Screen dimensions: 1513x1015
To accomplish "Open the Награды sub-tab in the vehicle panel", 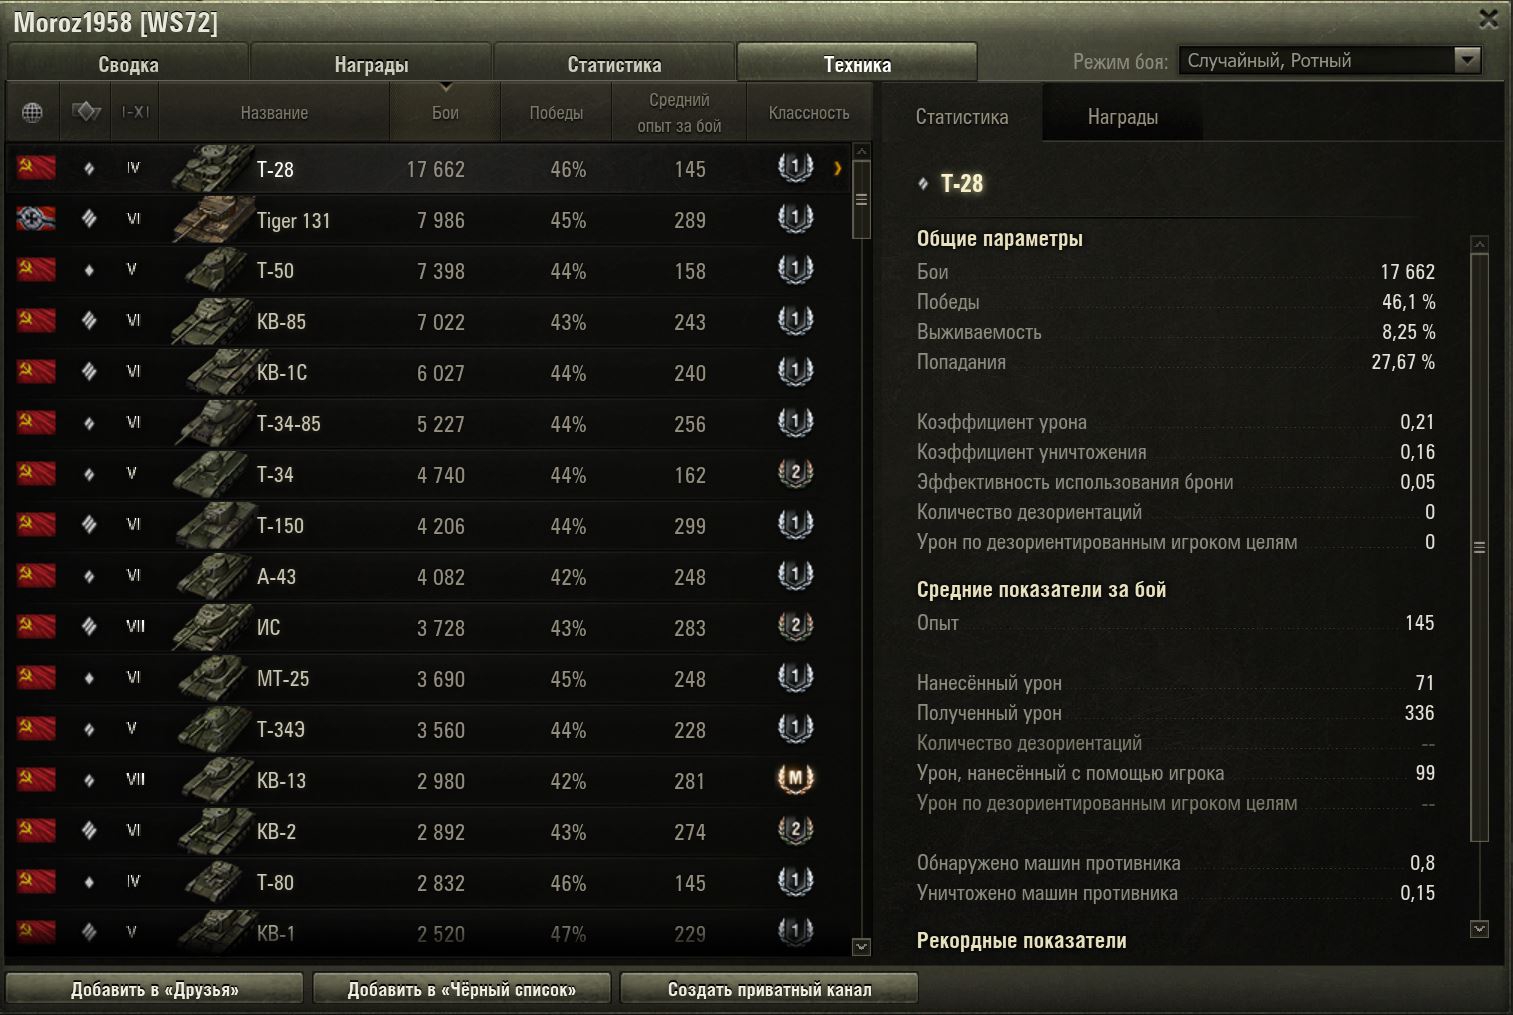I will (1123, 117).
